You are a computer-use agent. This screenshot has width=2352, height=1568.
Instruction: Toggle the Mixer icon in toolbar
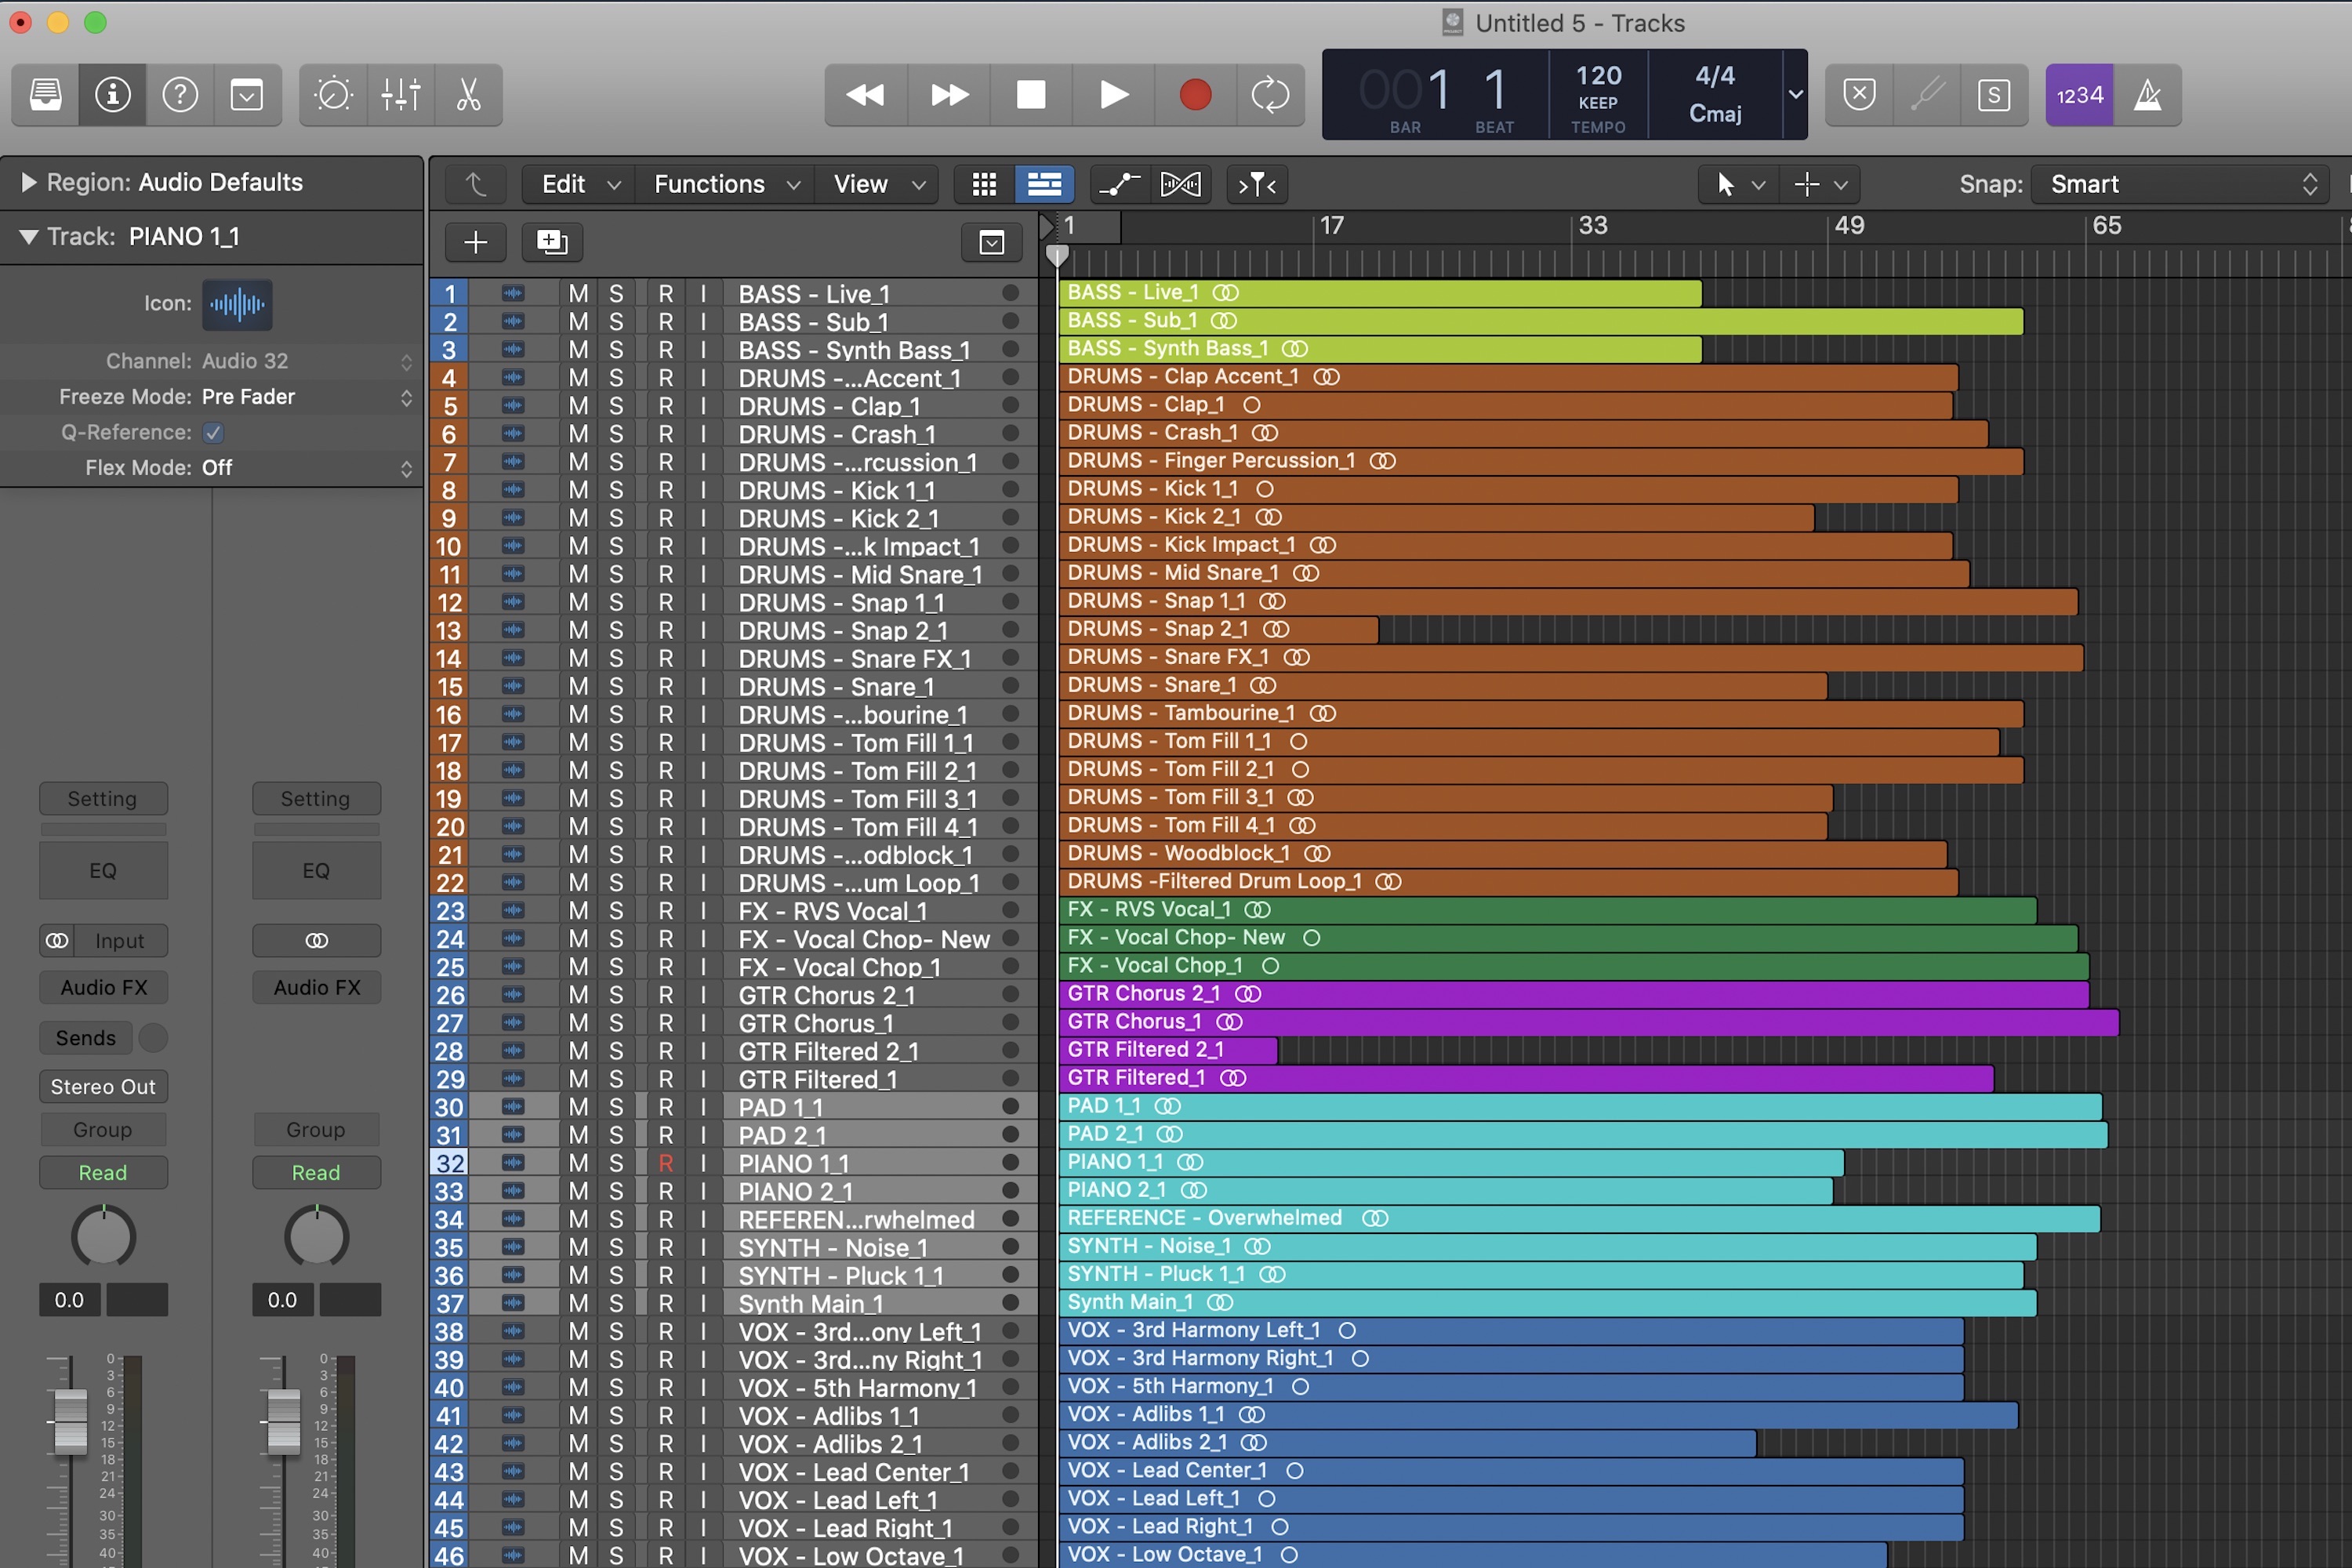click(400, 95)
